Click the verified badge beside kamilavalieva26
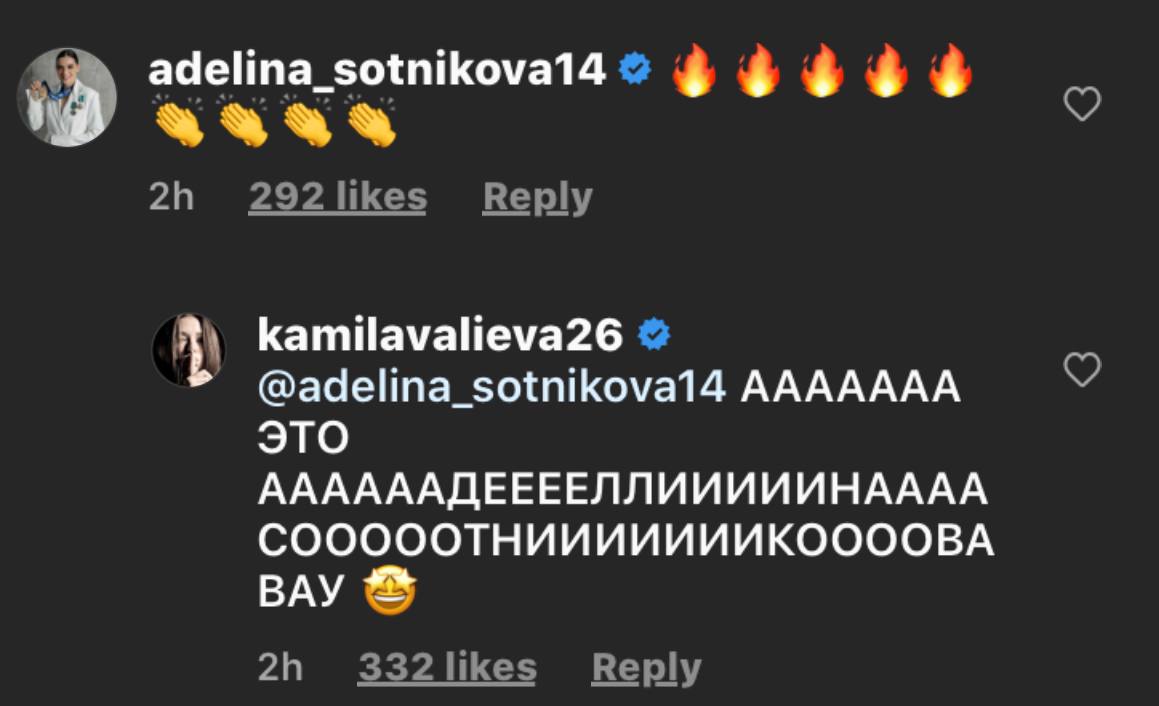This screenshot has width=1159, height=706. 654,336
